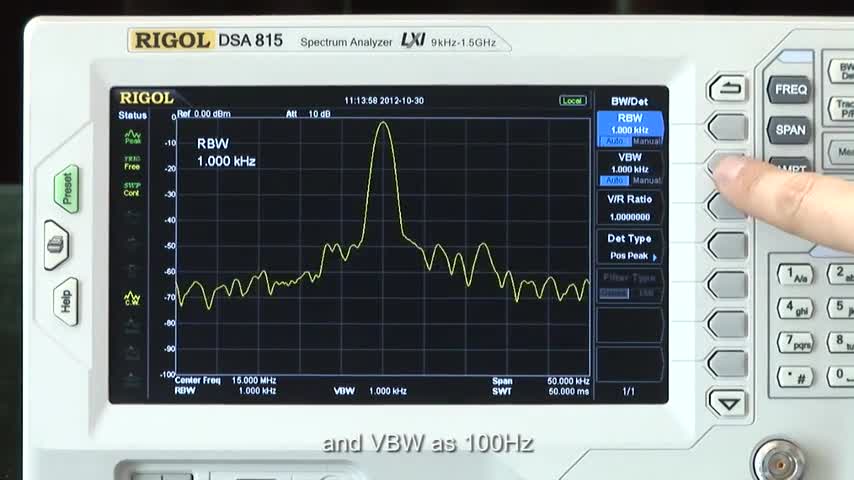
Task: Click the Print button with printer icon
Action: 56,245
